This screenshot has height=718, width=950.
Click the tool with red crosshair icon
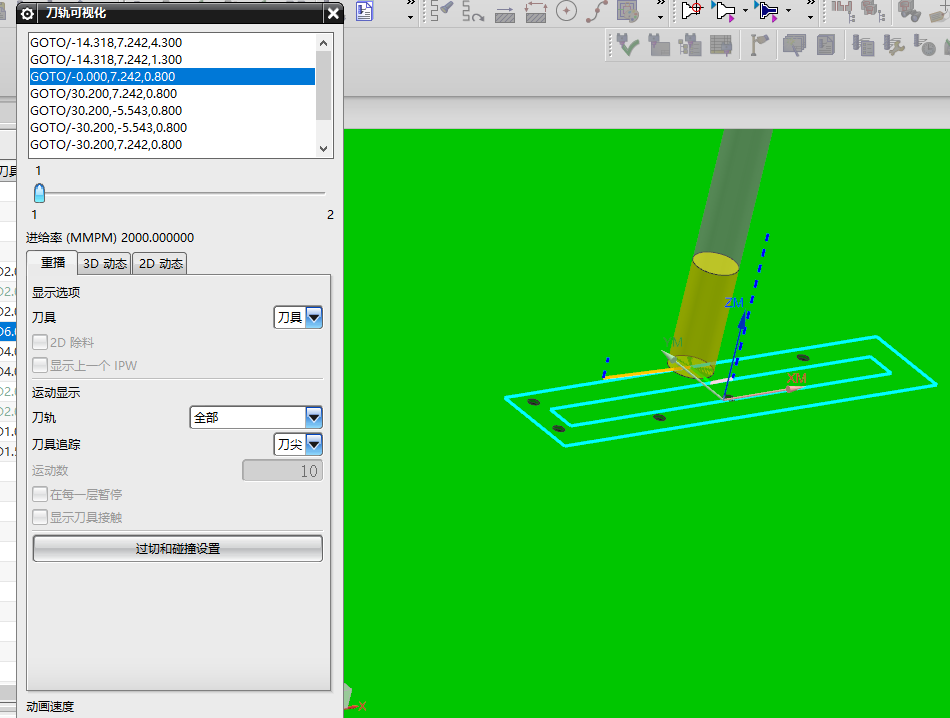point(691,10)
